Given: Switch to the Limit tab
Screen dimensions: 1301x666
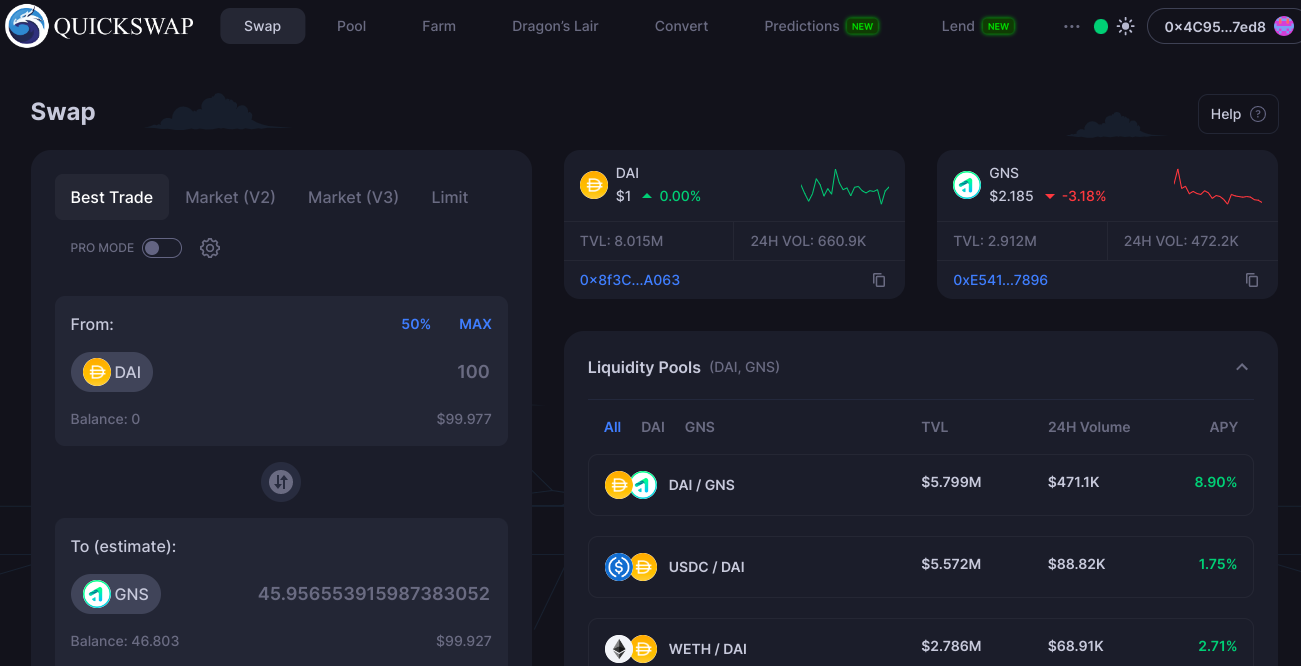Looking at the screenshot, I should click(x=450, y=197).
